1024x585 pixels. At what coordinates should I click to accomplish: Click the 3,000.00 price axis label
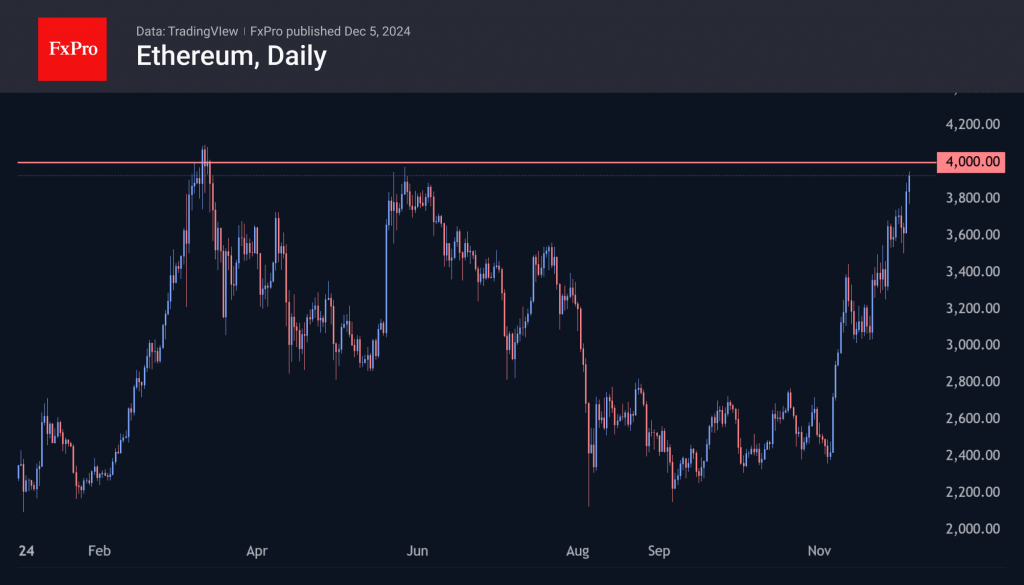point(972,345)
